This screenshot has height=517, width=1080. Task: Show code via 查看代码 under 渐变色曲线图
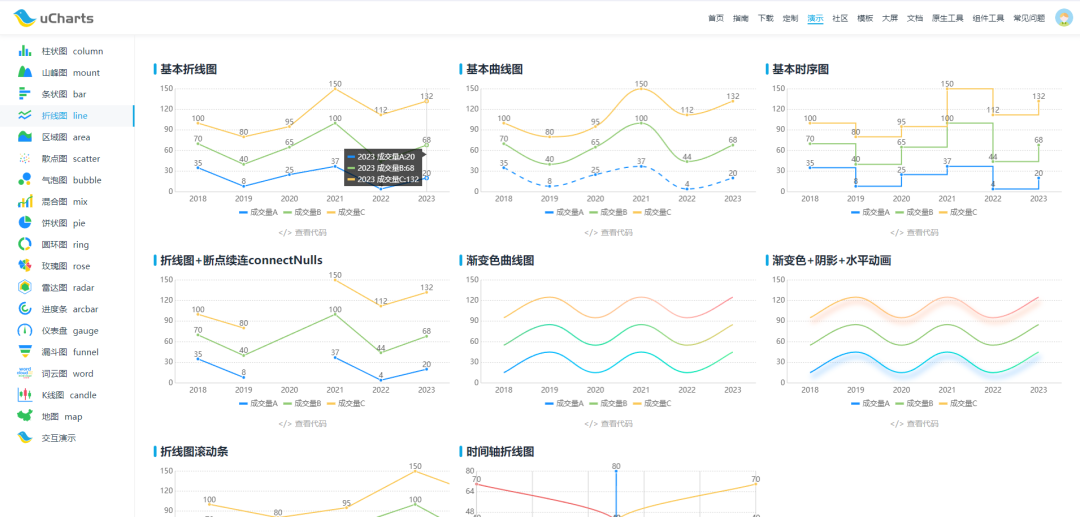[607, 424]
